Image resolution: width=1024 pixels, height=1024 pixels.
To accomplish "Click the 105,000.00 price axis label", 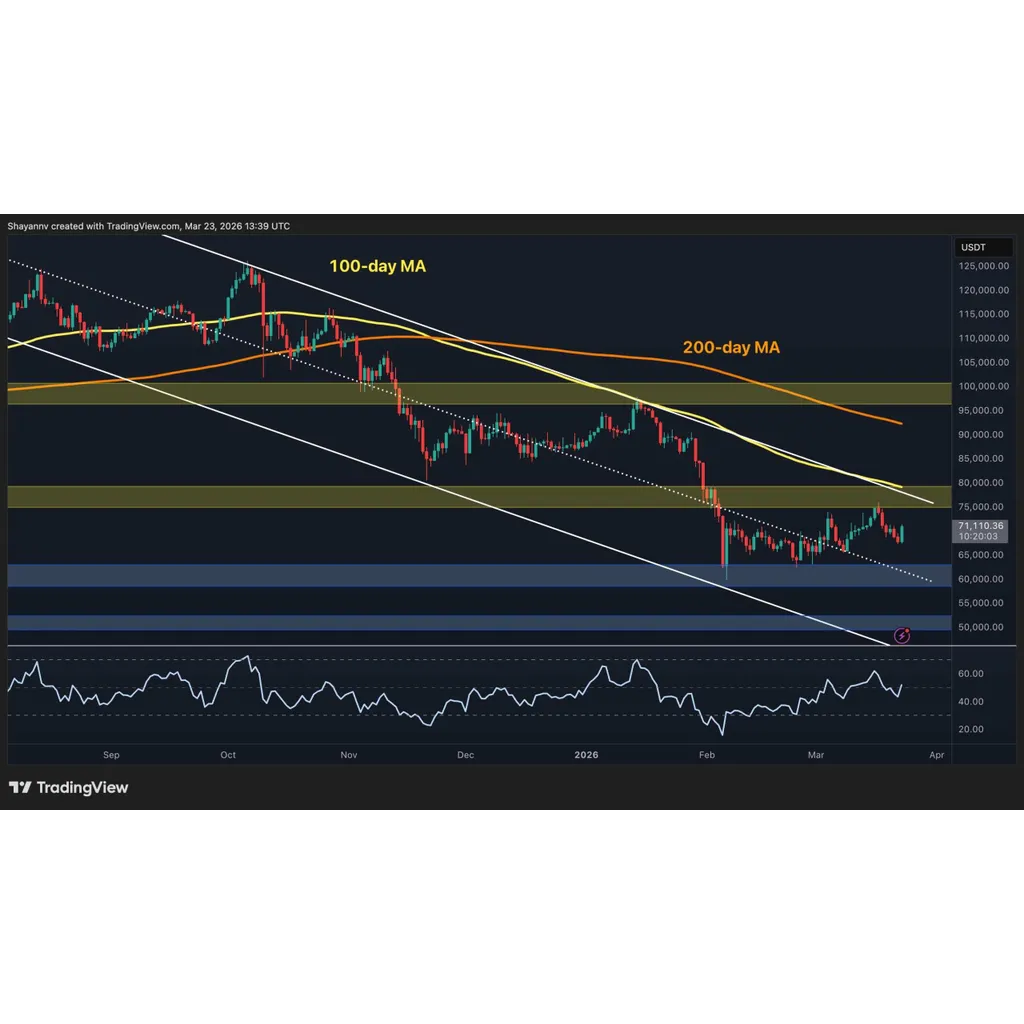I will tap(984, 362).
